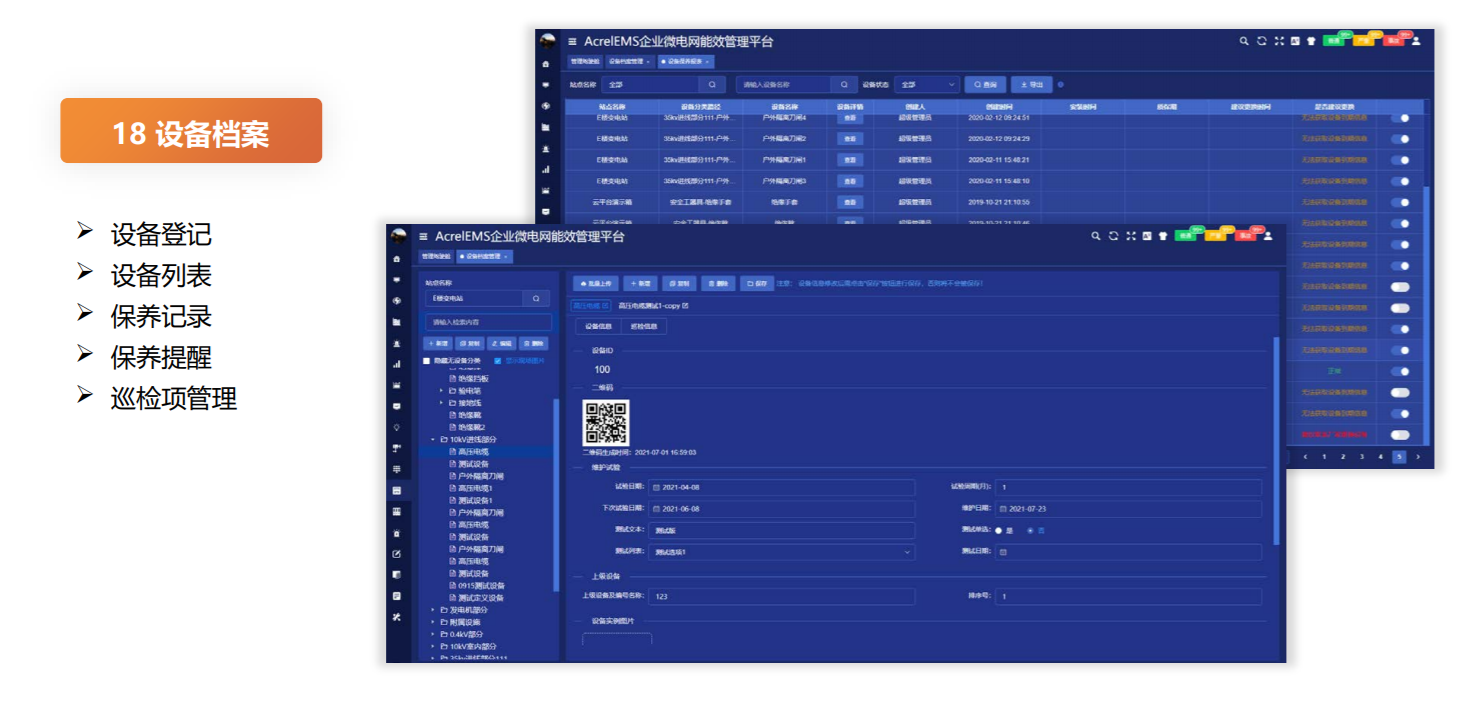Click search icon beside E楼变电站 station field

536,298
